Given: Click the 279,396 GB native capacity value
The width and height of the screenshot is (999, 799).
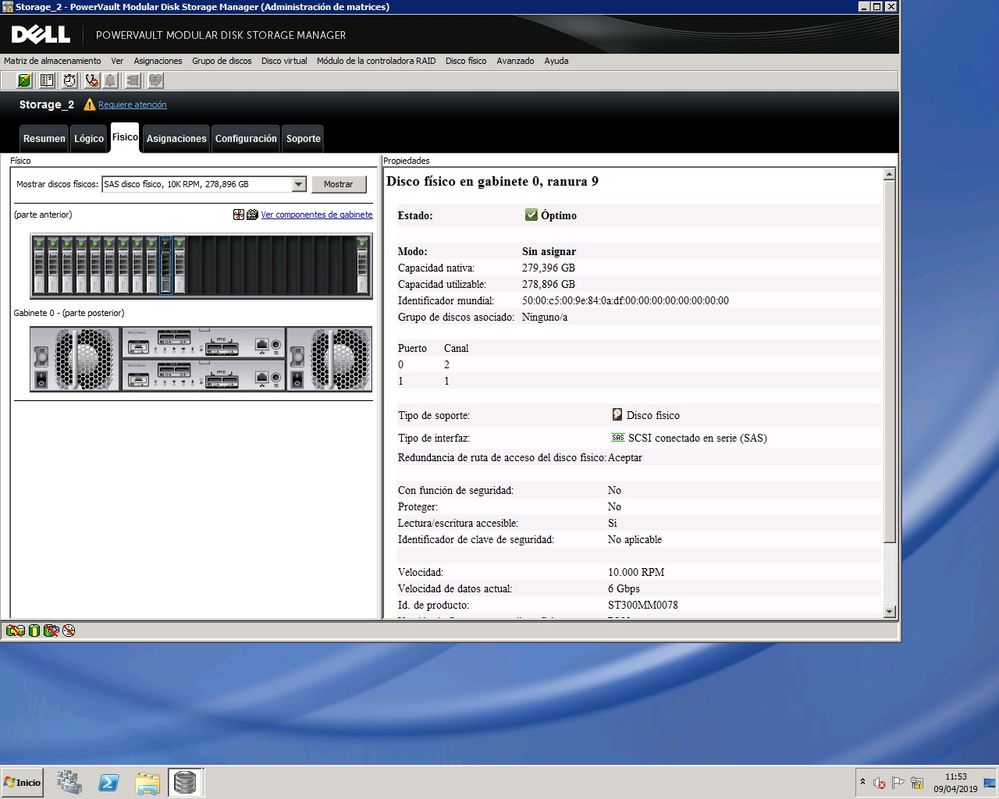Looking at the screenshot, I should coord(549,268).
